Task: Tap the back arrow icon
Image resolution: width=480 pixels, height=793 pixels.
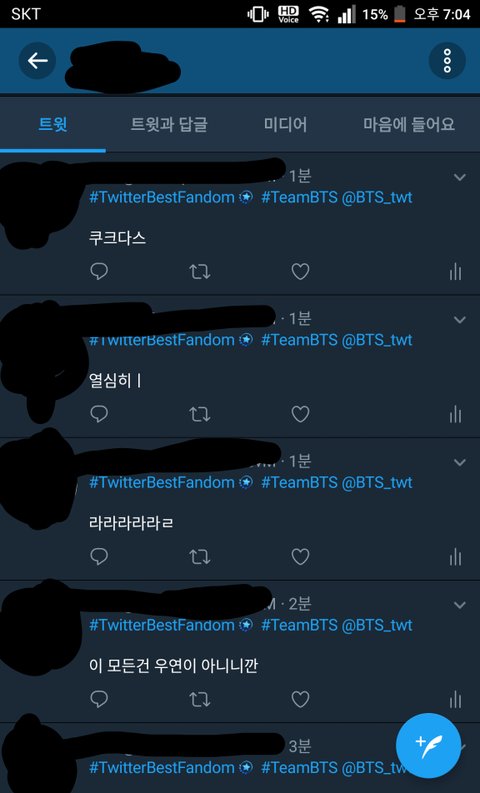Action: (x=37, y=61)
